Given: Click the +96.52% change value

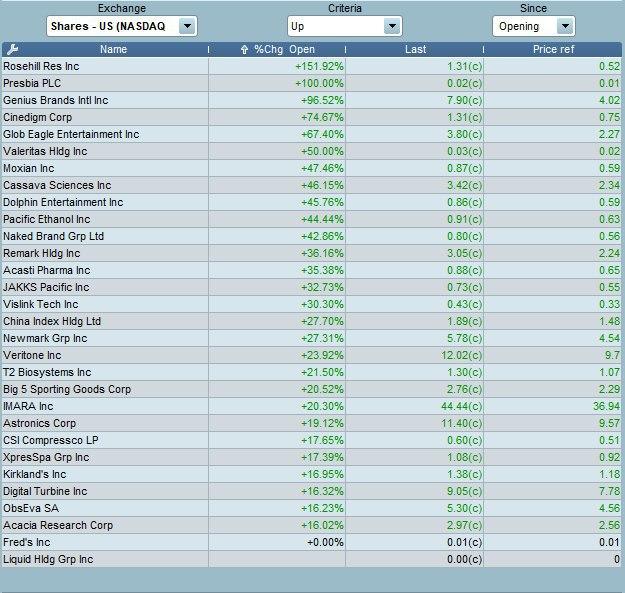Looking at the screenshot, I should pos(322,100).
